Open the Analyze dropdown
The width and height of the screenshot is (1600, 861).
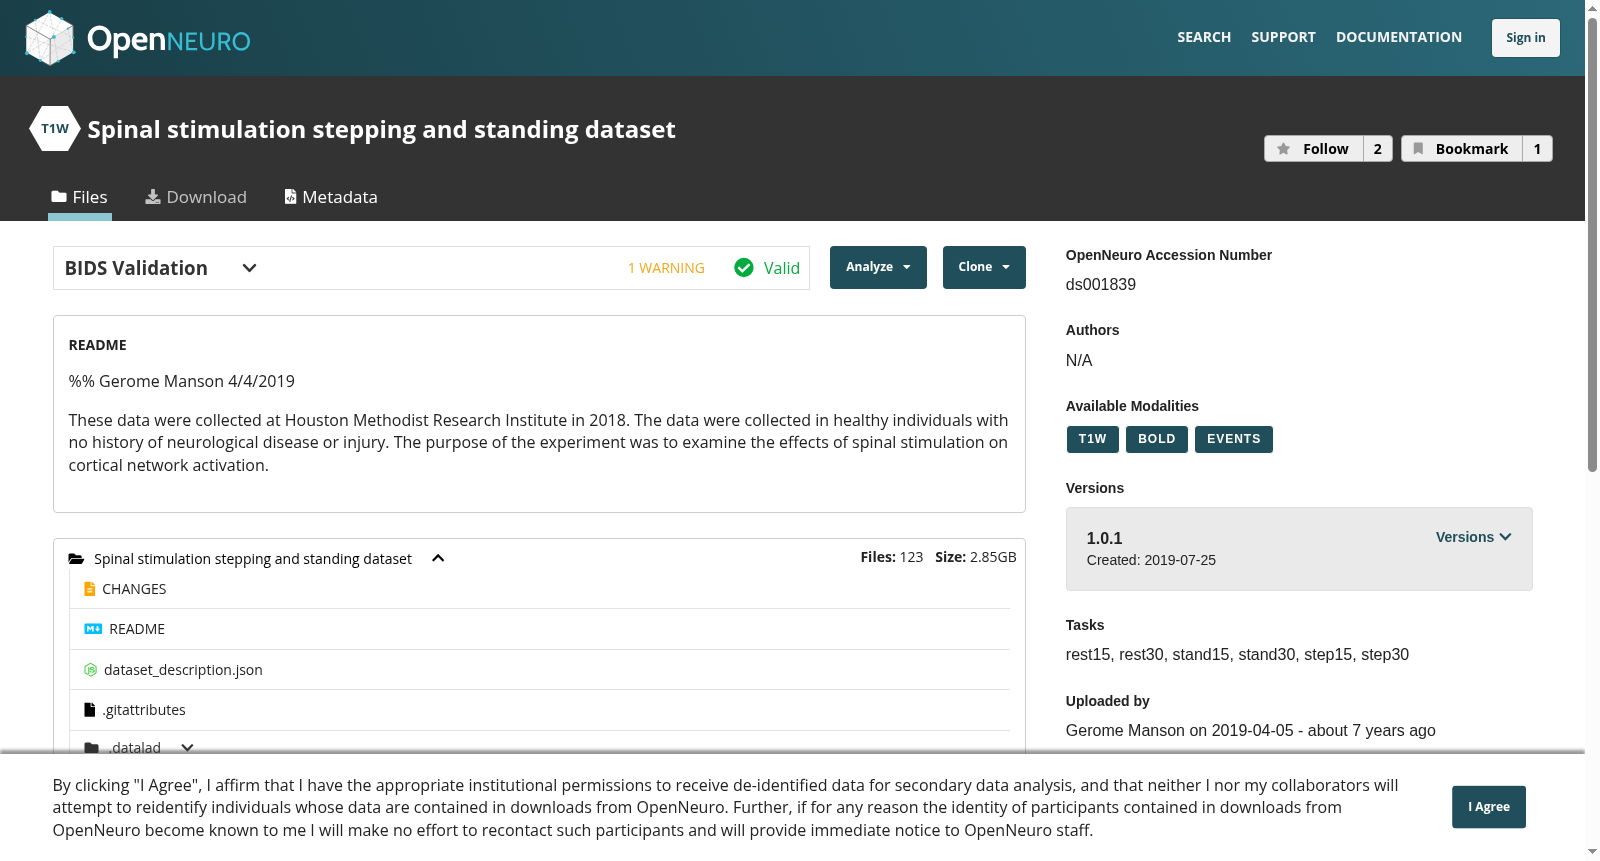(x=878, y=267)
